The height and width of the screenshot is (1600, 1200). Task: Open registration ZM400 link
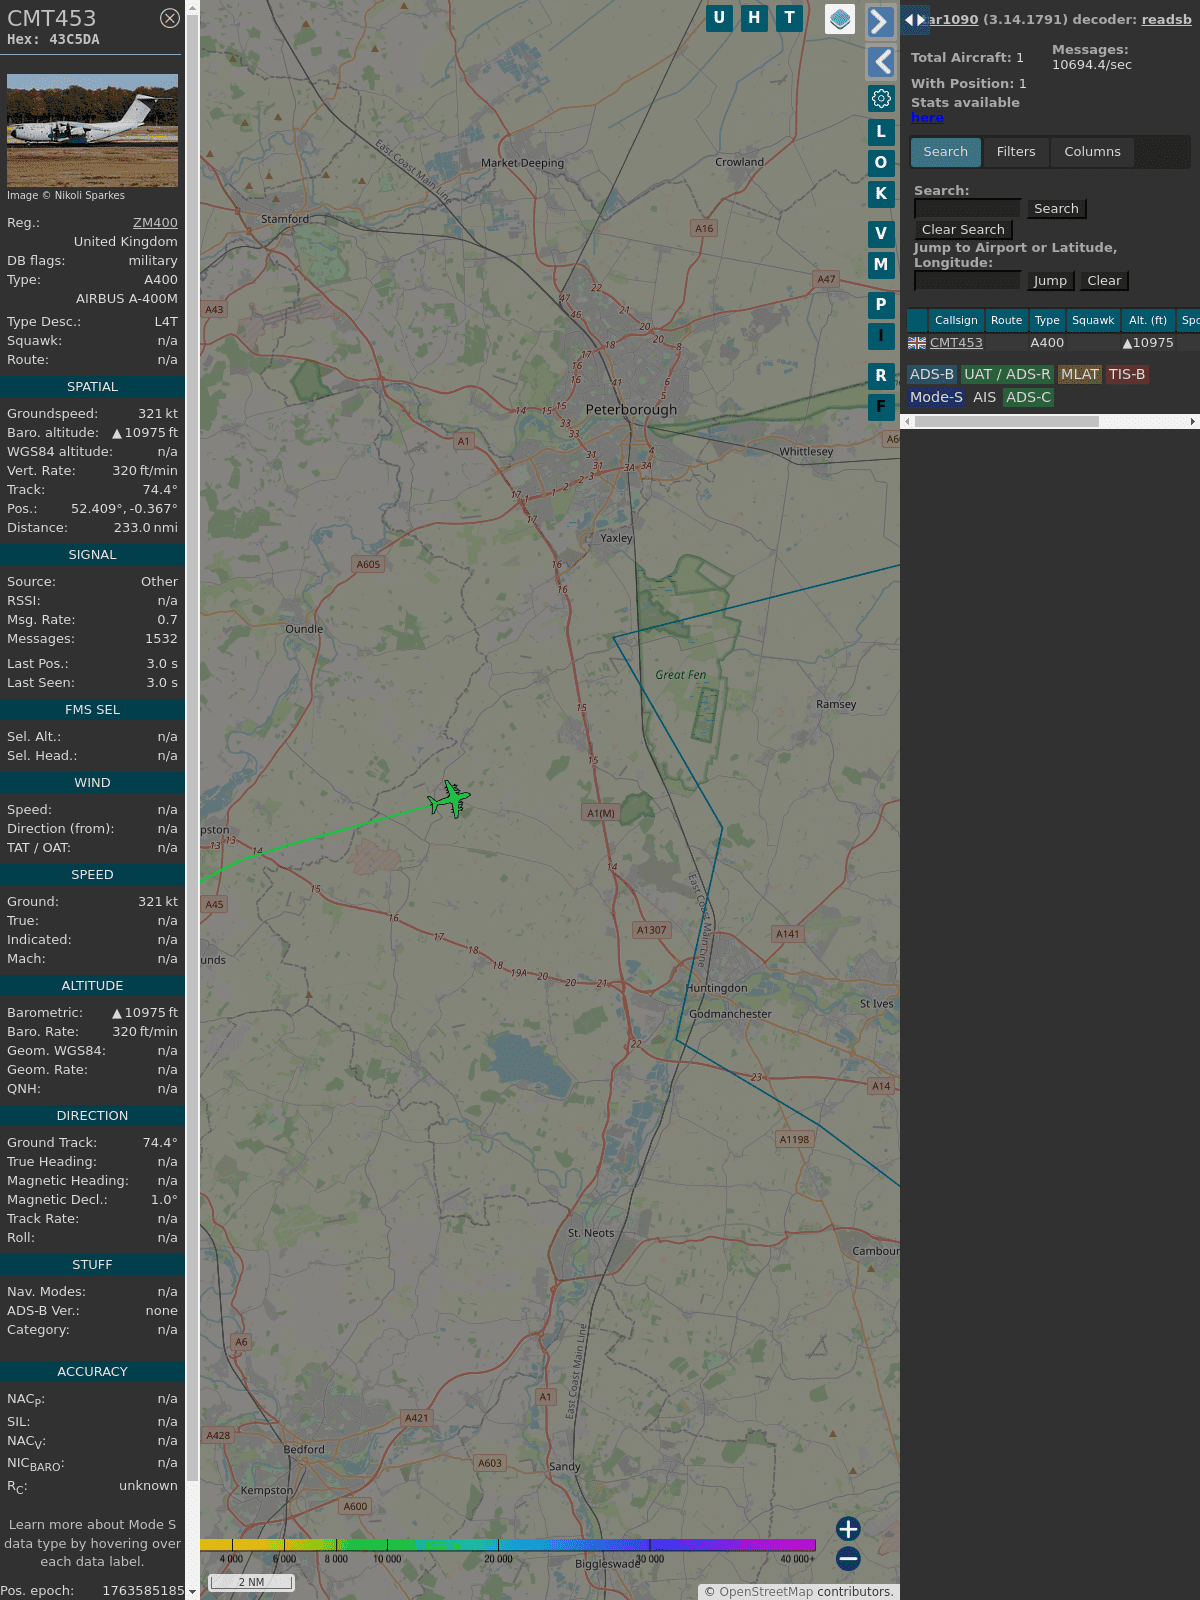(155, 223)
